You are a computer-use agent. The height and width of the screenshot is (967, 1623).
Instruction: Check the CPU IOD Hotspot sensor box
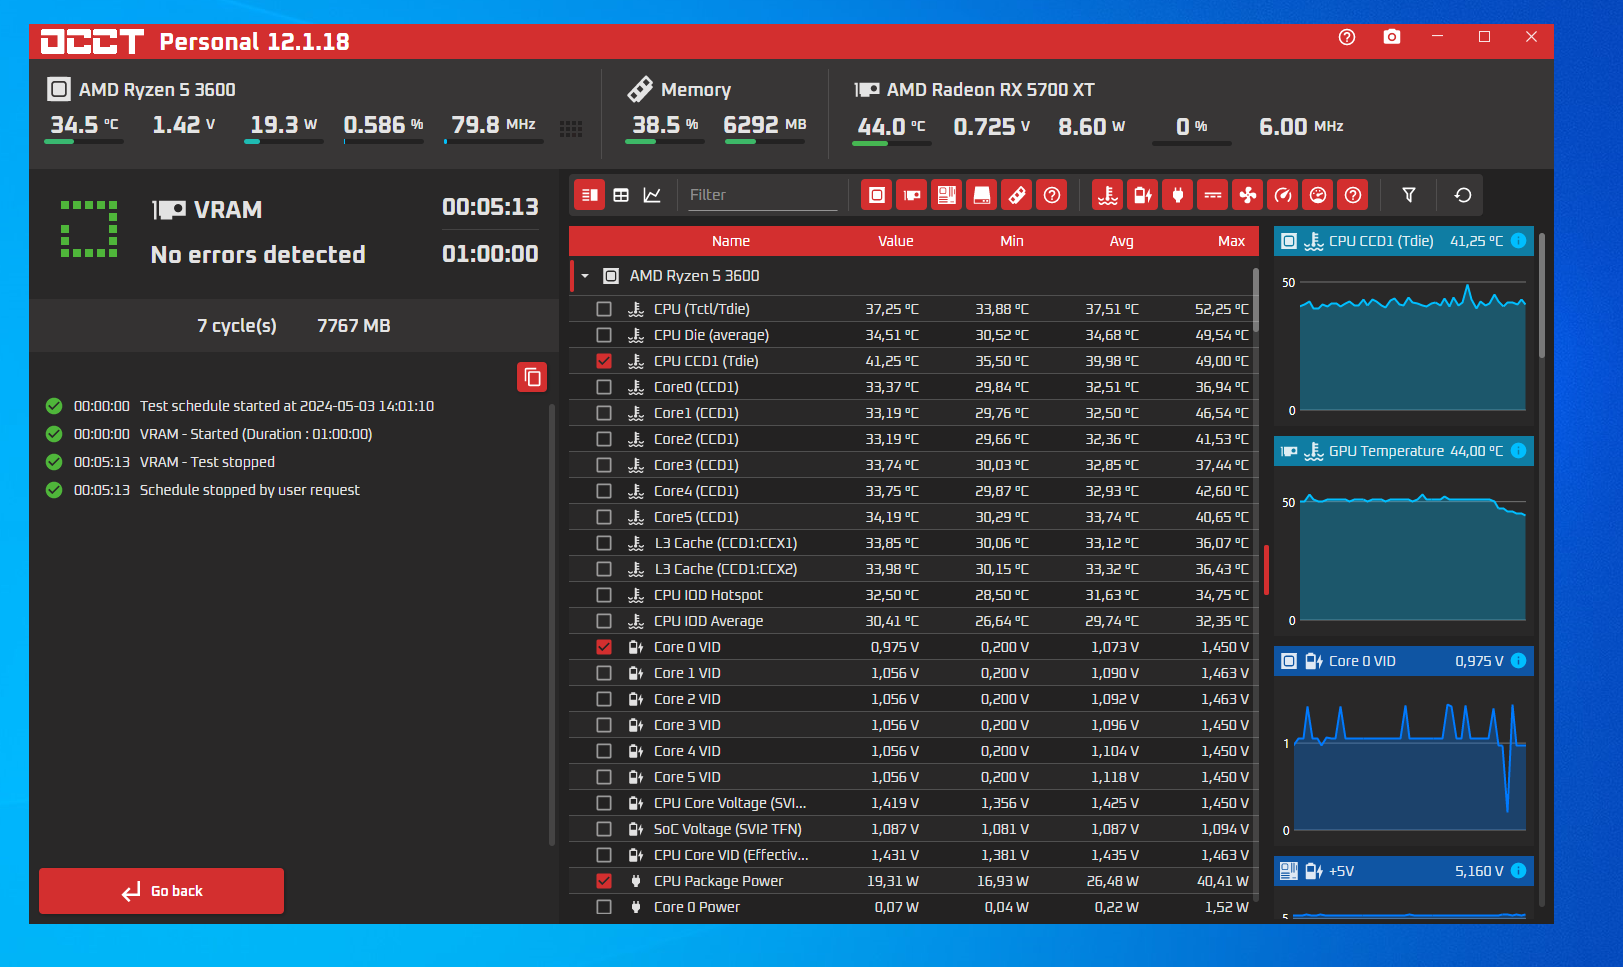click(x=604, y=595)
